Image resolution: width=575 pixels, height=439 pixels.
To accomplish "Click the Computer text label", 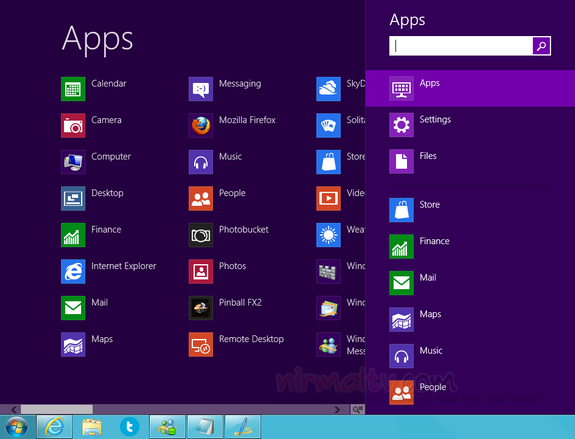I will [x=111, y=157].
